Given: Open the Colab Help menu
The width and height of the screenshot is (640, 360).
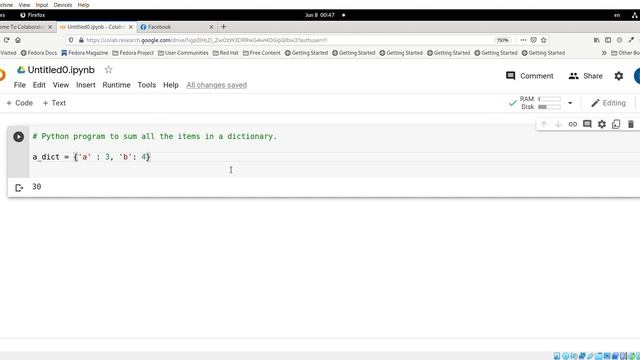Looking at the screenshot, I should point(171,85).
